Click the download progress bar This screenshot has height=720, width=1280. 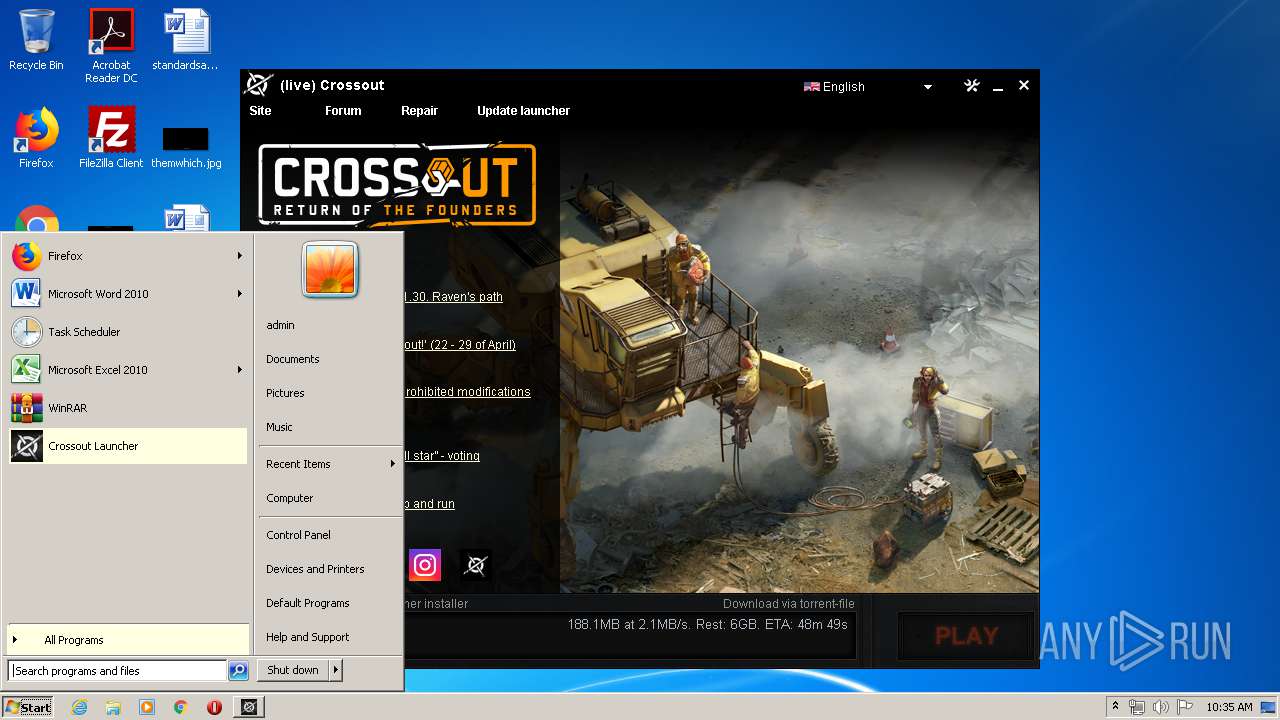629,636
